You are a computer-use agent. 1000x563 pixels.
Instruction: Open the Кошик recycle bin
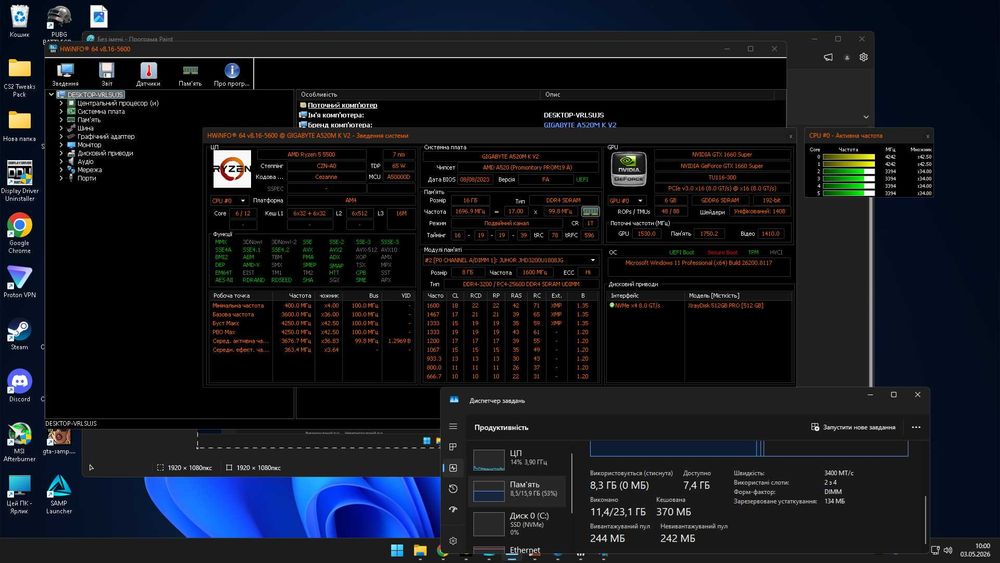[x=19, y=22]
